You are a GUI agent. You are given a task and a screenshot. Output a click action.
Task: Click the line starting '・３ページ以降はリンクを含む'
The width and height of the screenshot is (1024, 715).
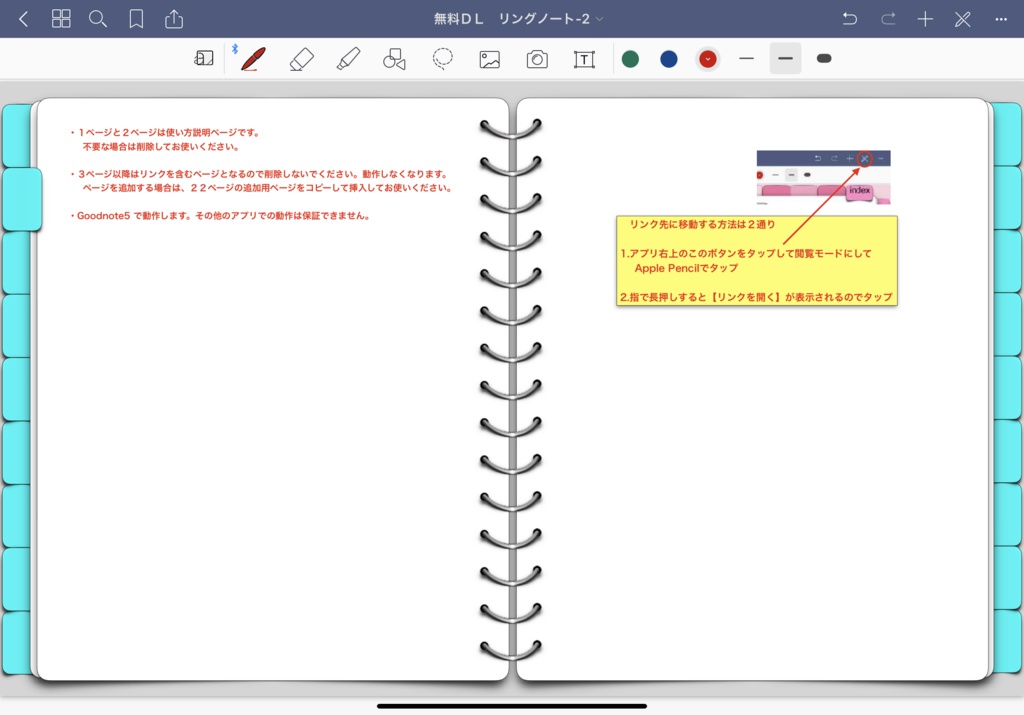(260, 174)
